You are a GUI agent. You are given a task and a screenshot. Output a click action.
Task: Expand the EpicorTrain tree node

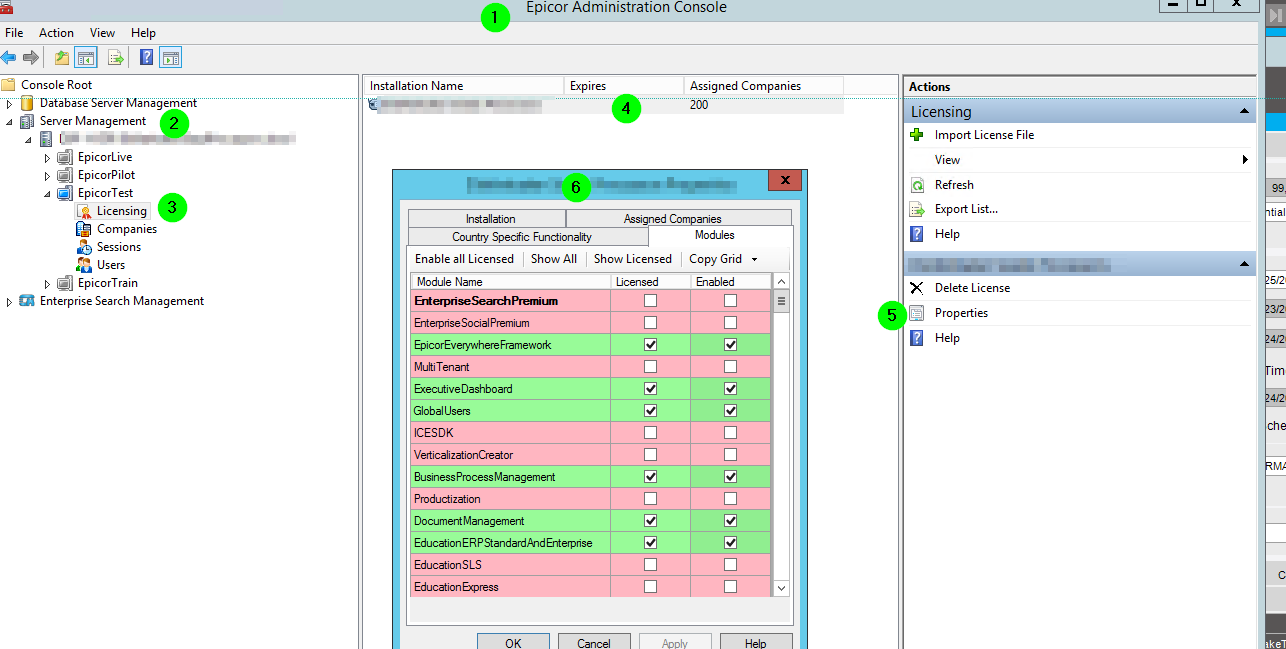47,284
